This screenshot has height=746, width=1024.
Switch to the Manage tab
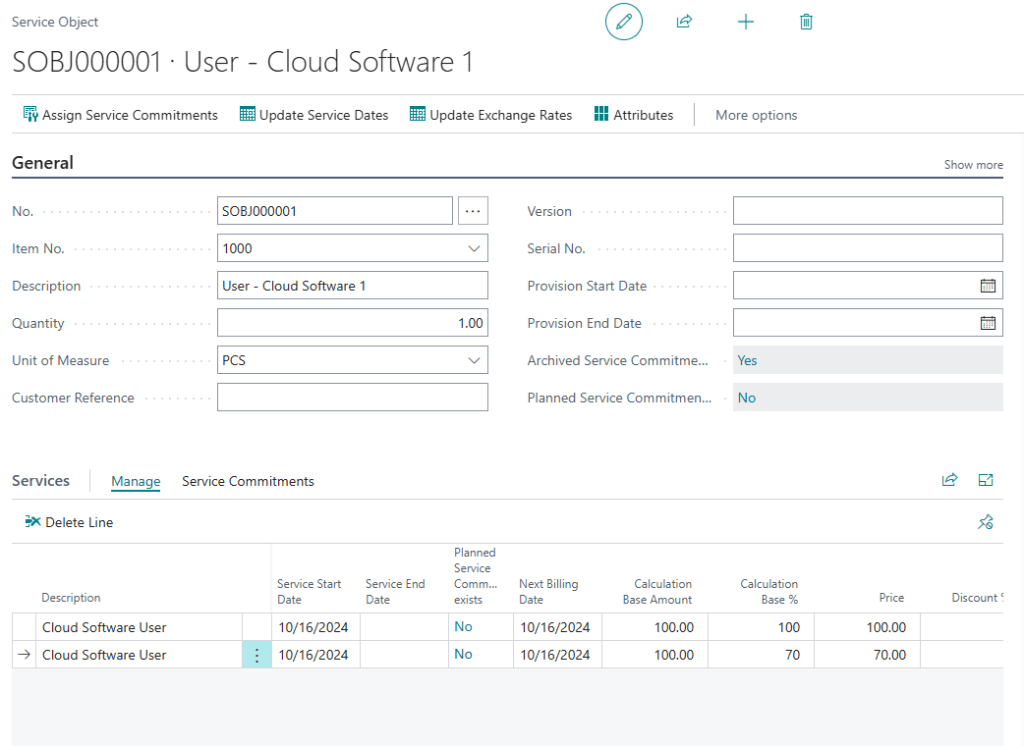136,482
